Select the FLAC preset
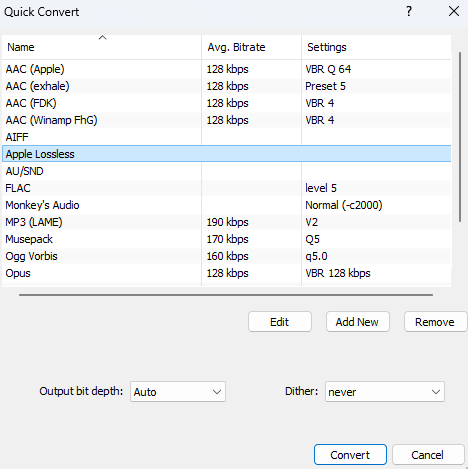This screenshot has height=469, width=468. click(x=227, y=188)
